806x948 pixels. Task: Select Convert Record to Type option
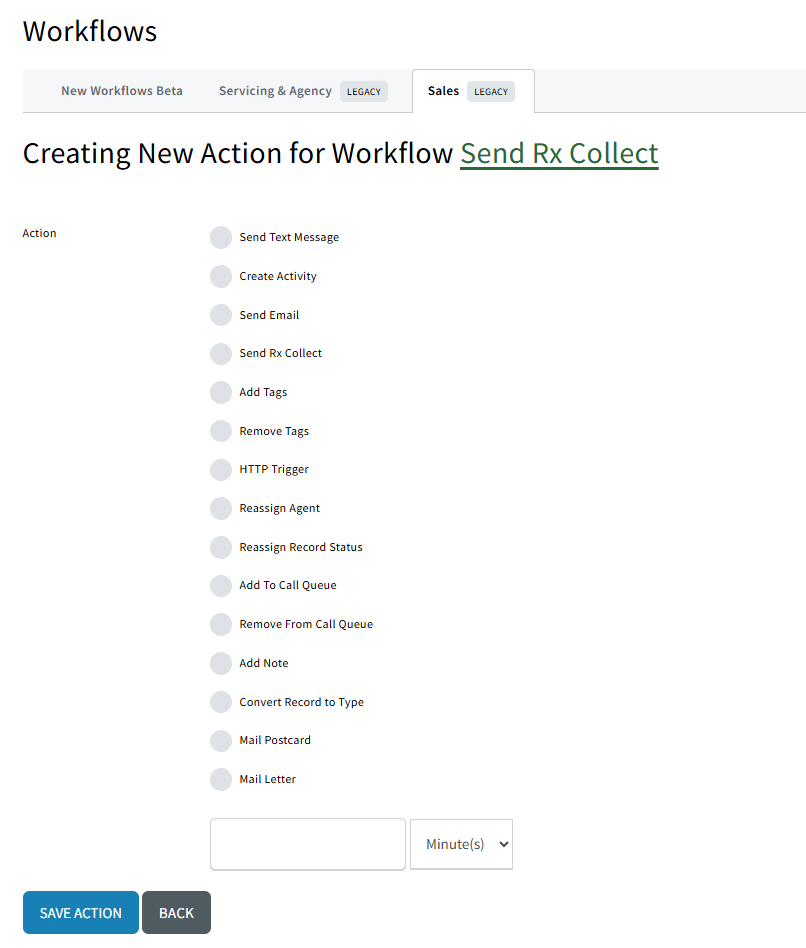point(221,702)
